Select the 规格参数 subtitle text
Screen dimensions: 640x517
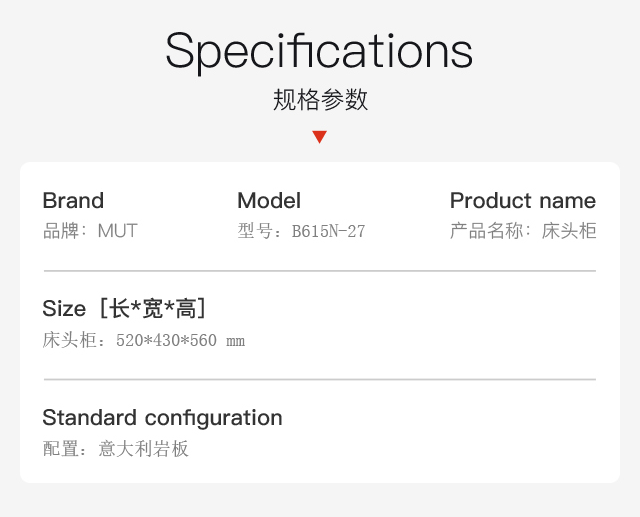tap(320, 99)
